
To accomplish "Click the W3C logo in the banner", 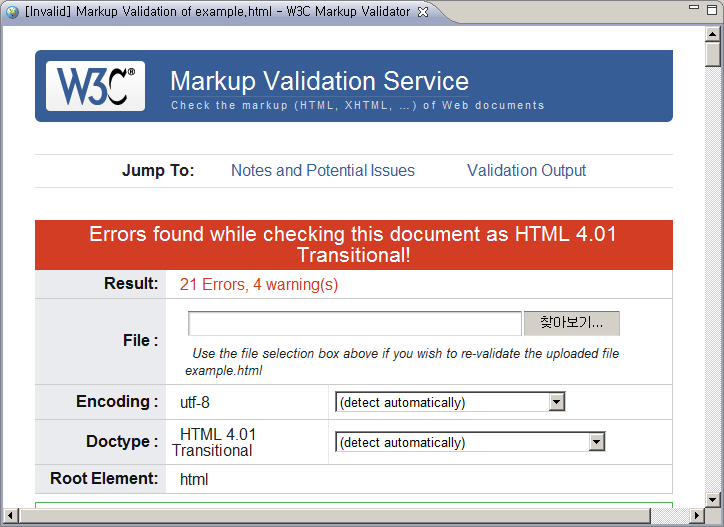I will pyautogui.click(x=95, y=86).
